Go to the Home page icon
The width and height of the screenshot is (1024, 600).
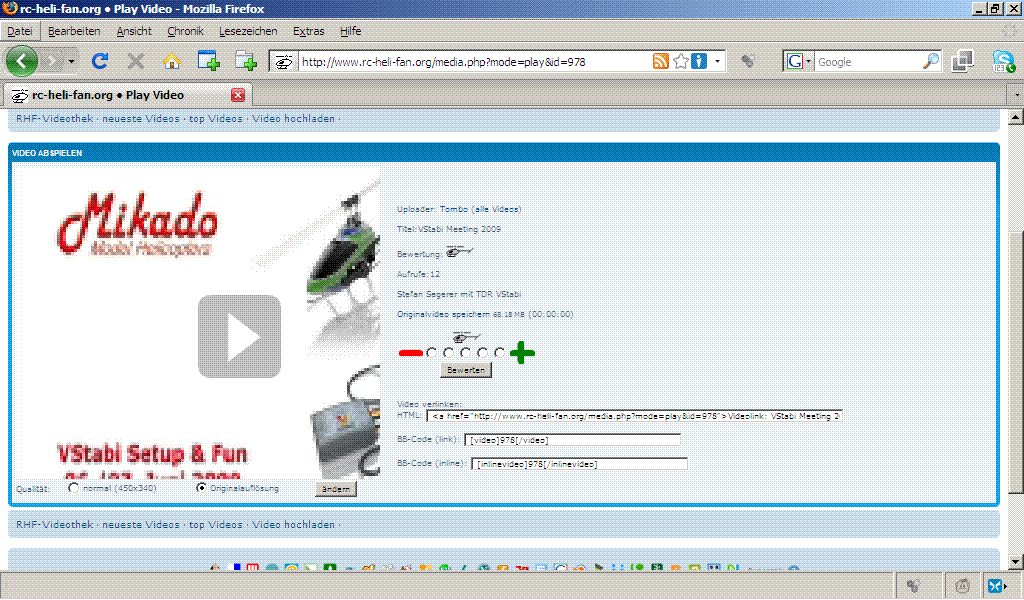[x=172, y=61]
